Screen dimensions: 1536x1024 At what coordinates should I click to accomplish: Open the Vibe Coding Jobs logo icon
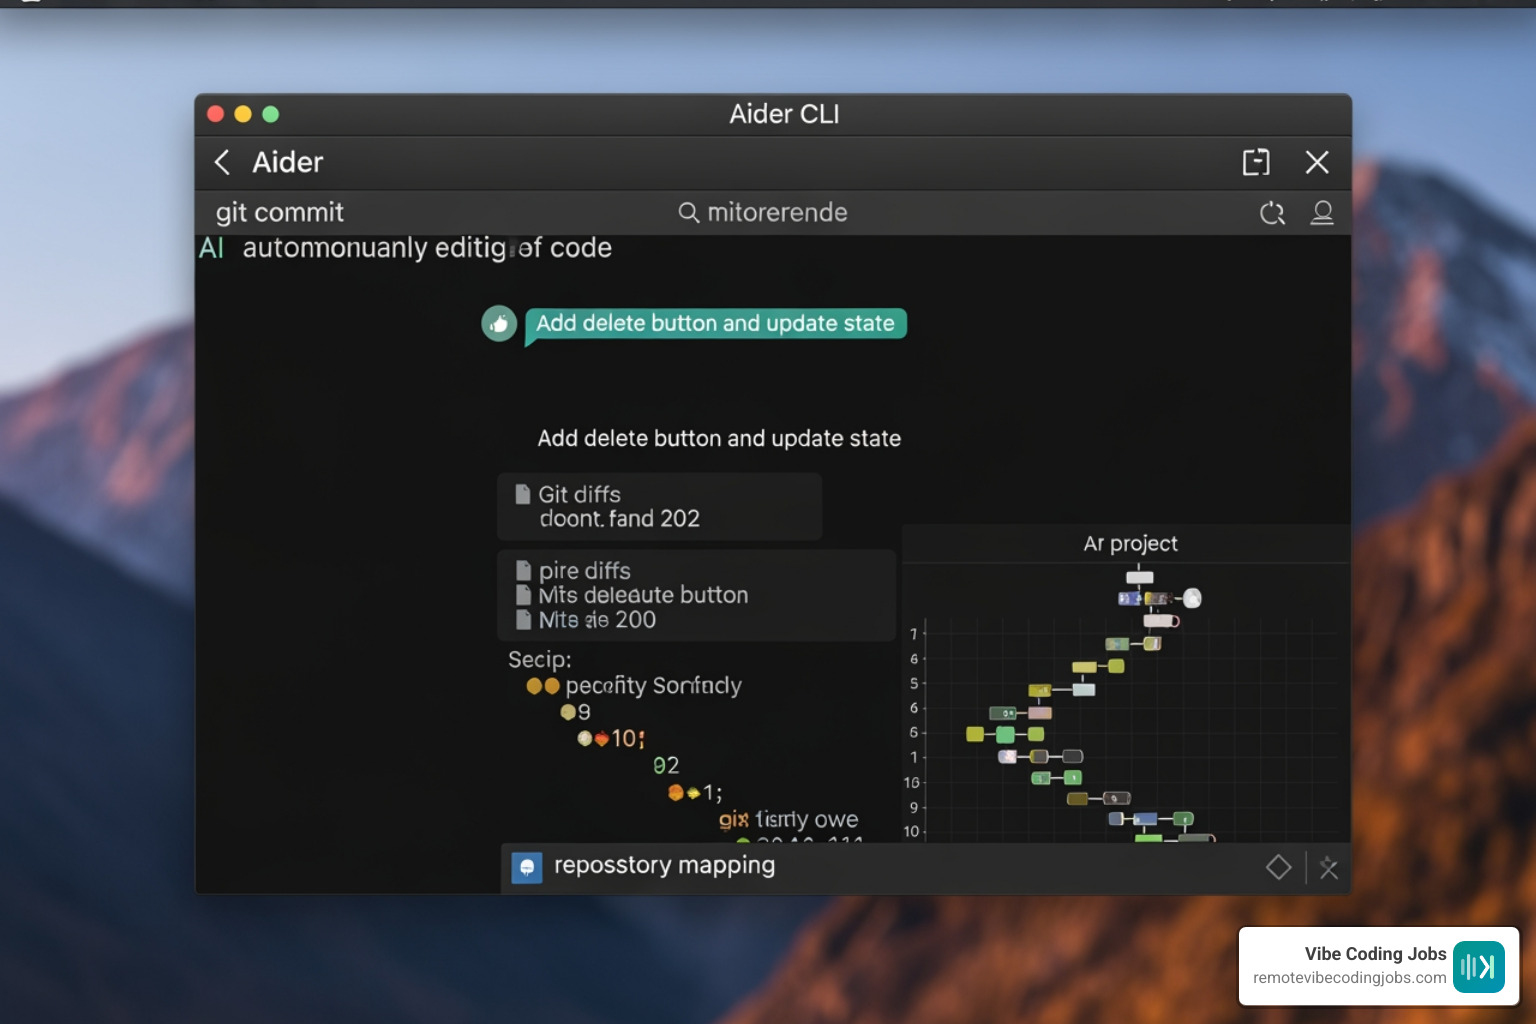tap(1479, 966)
